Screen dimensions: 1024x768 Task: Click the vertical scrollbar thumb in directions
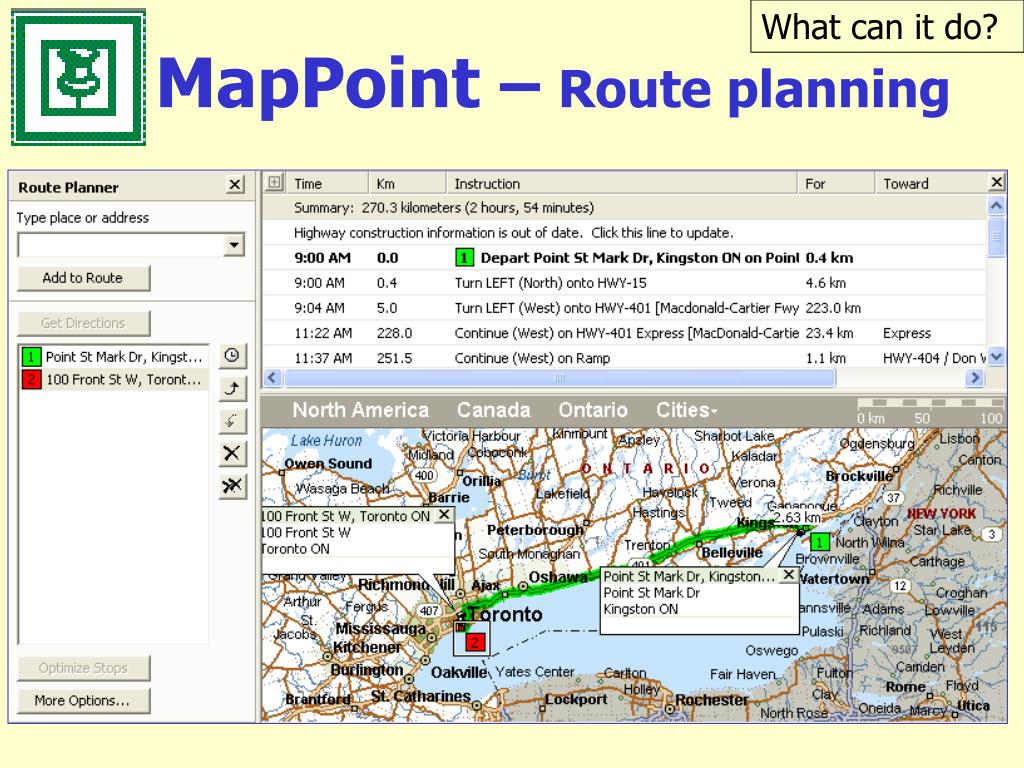[996, 236]
